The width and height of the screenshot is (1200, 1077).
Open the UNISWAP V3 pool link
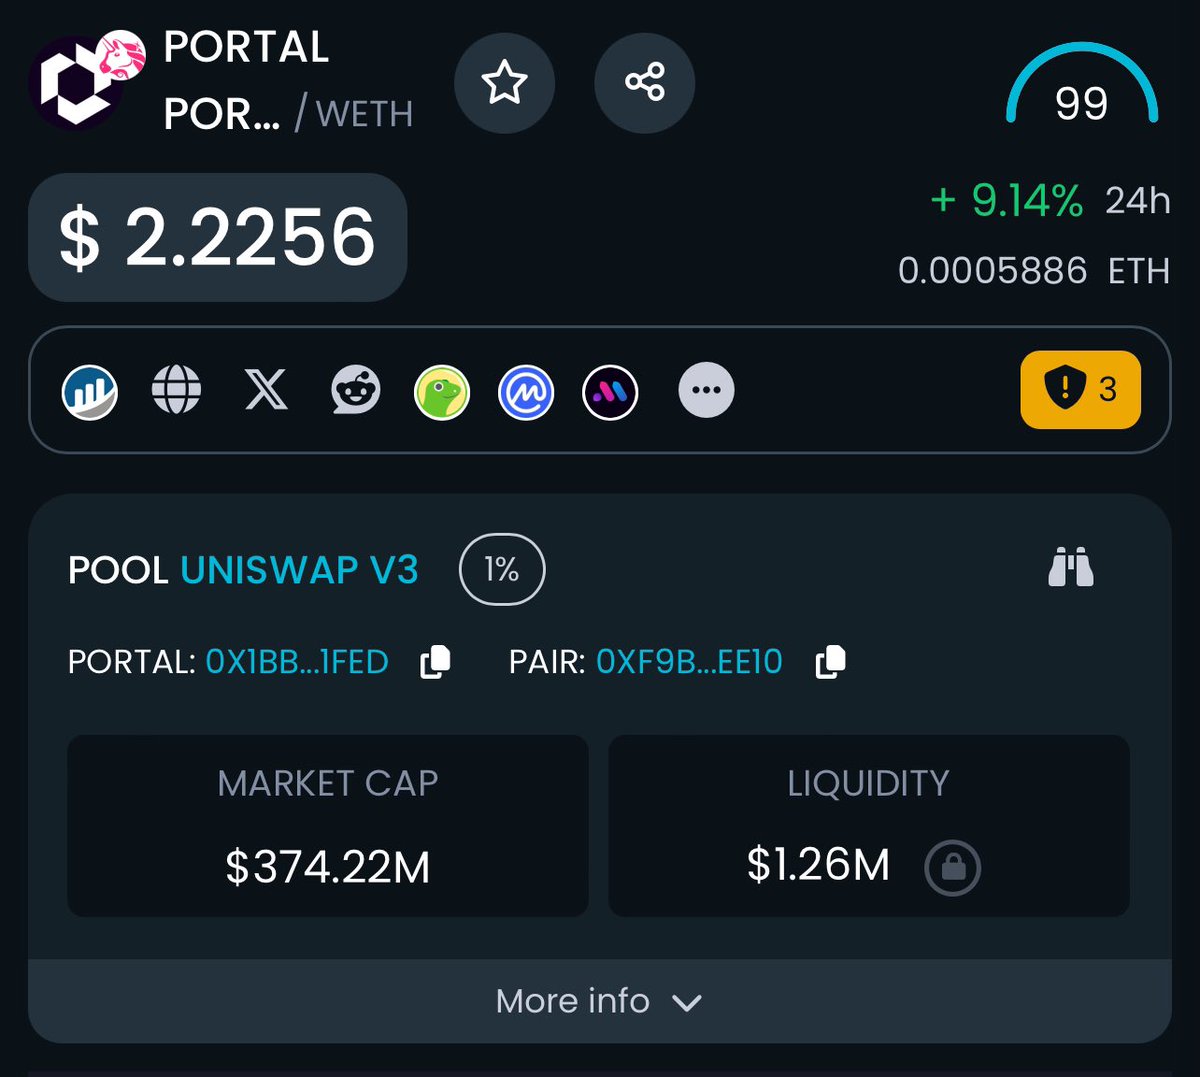299,570
